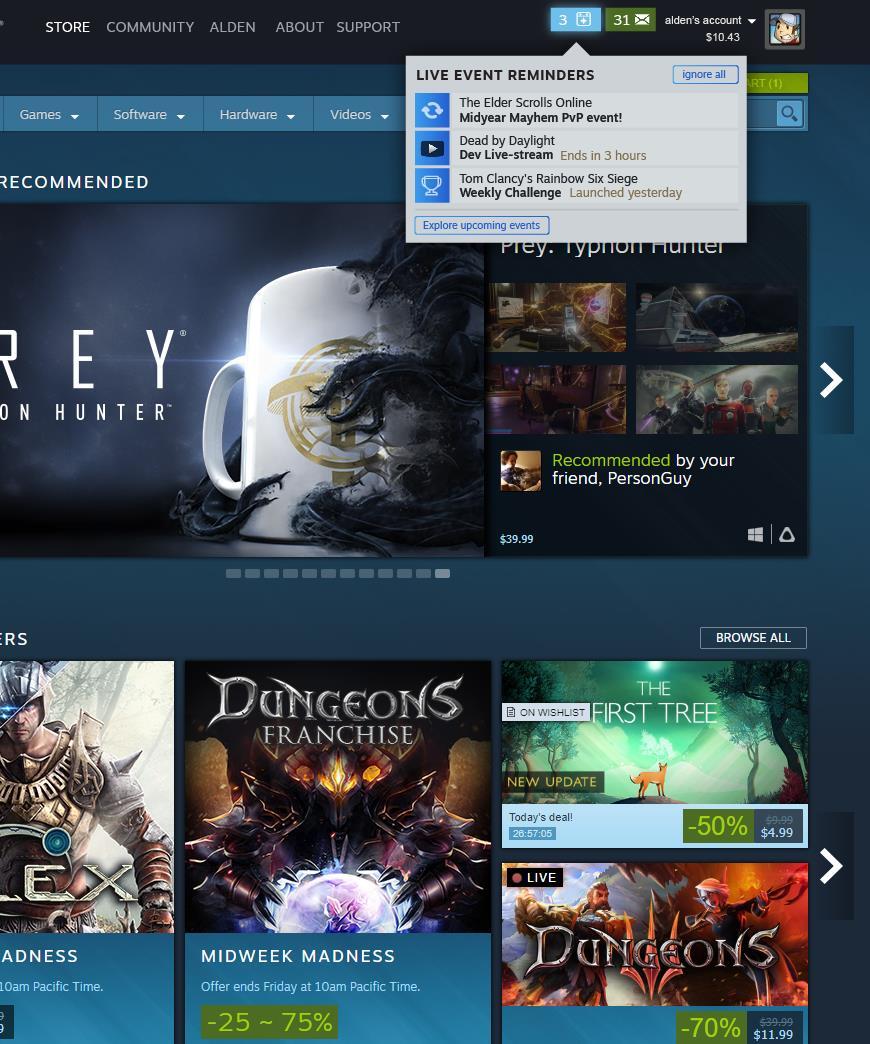870x1044 pixels.
Task: Open Dead by Daylight Dev Live-stream reminder
Action: [x=576, y=148]
